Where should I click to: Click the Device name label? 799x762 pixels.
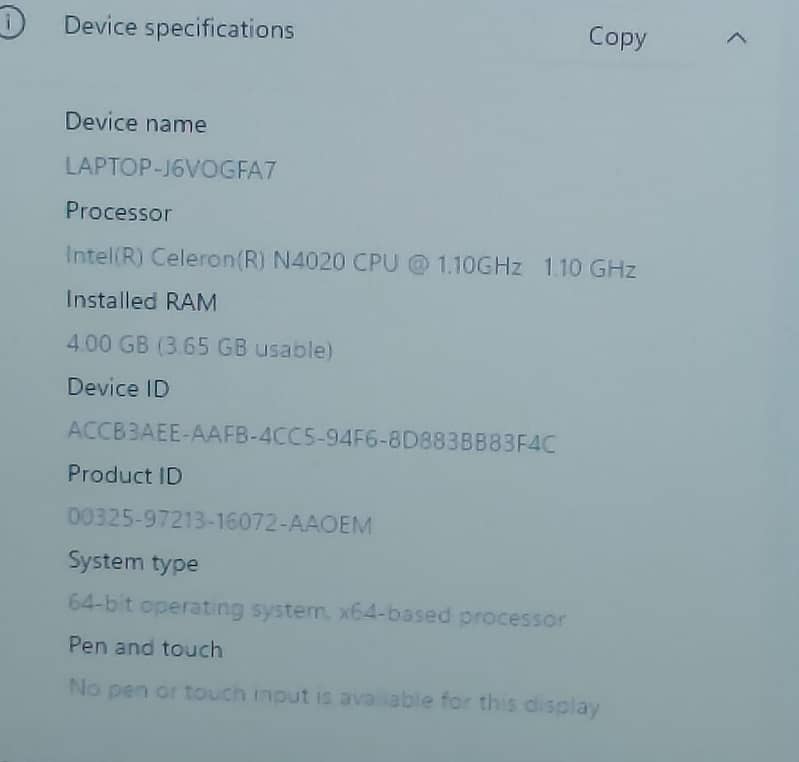[x=136, y=123]
